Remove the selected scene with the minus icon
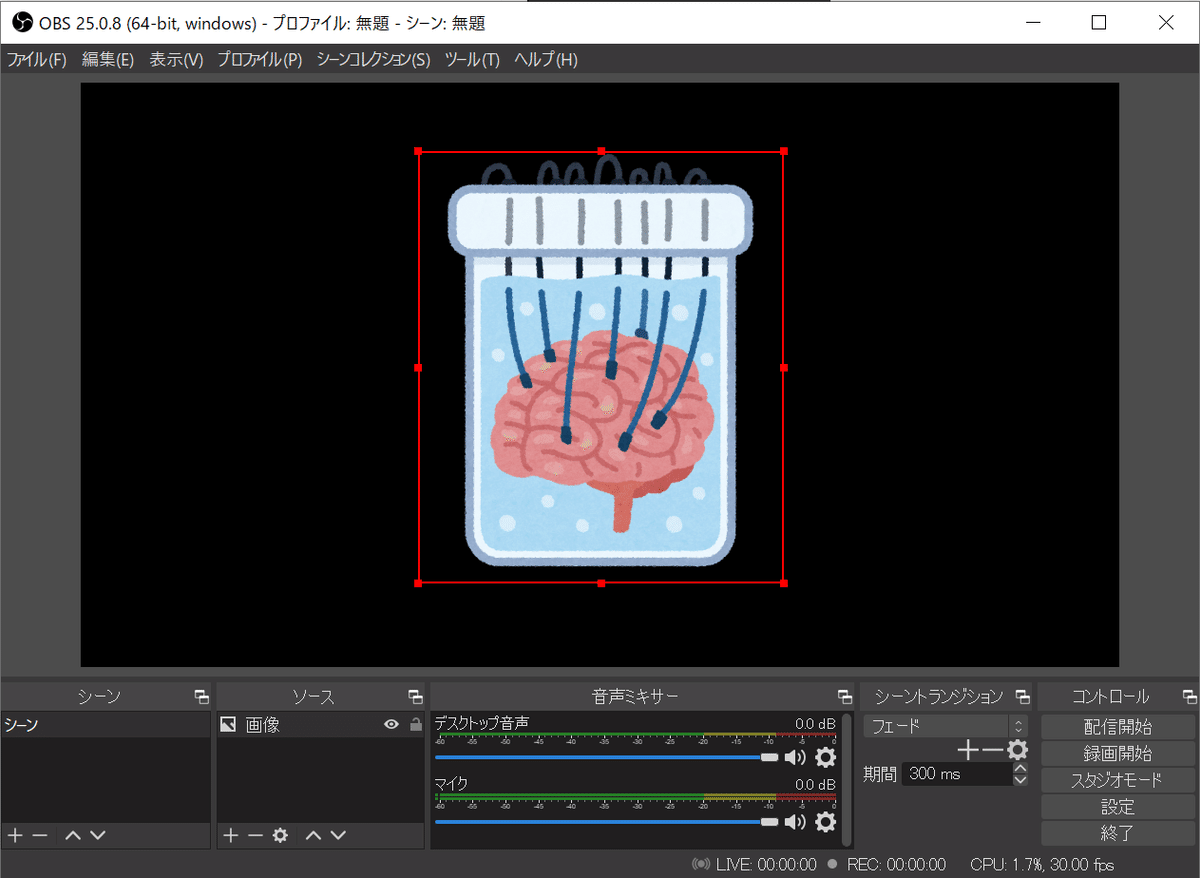Screen dimensions: 1200x878 (x=40, y=835)
